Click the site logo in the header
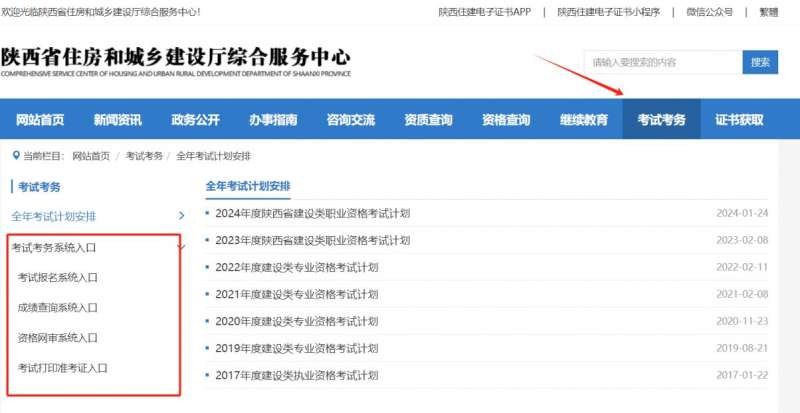Image resolution: width=800 pixels, height=413 pixels. (176, 62)
